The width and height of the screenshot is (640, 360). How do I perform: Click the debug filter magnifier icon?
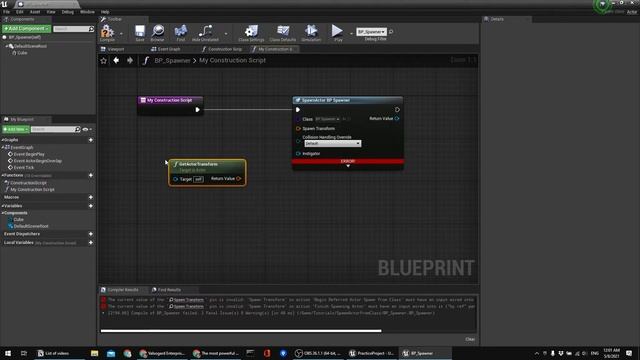pos(391,32)
